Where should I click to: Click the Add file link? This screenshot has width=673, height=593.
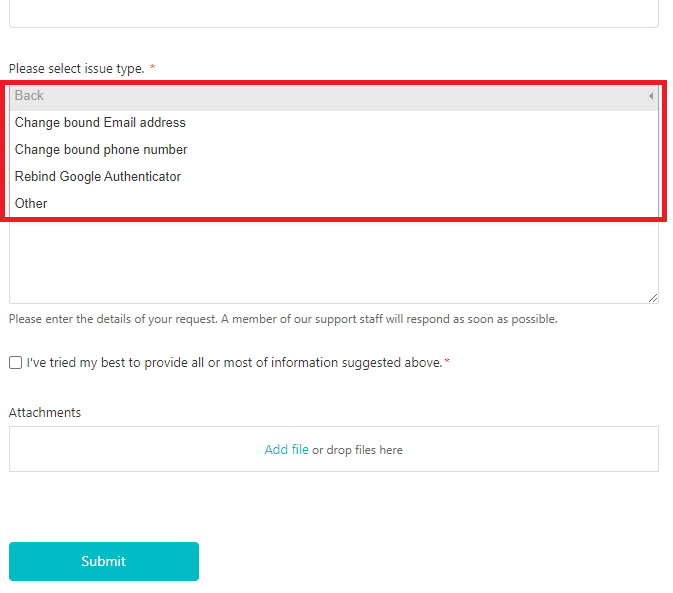pyautogui.click(x=286, y=450)
